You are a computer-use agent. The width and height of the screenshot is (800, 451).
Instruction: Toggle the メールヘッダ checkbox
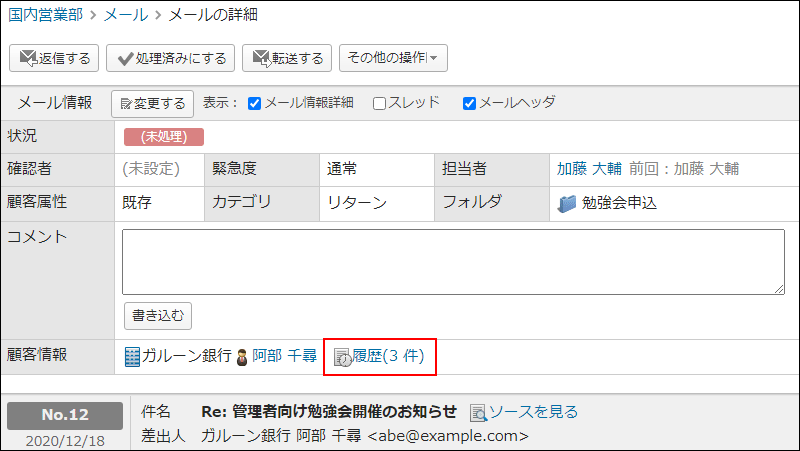point(469,104)
